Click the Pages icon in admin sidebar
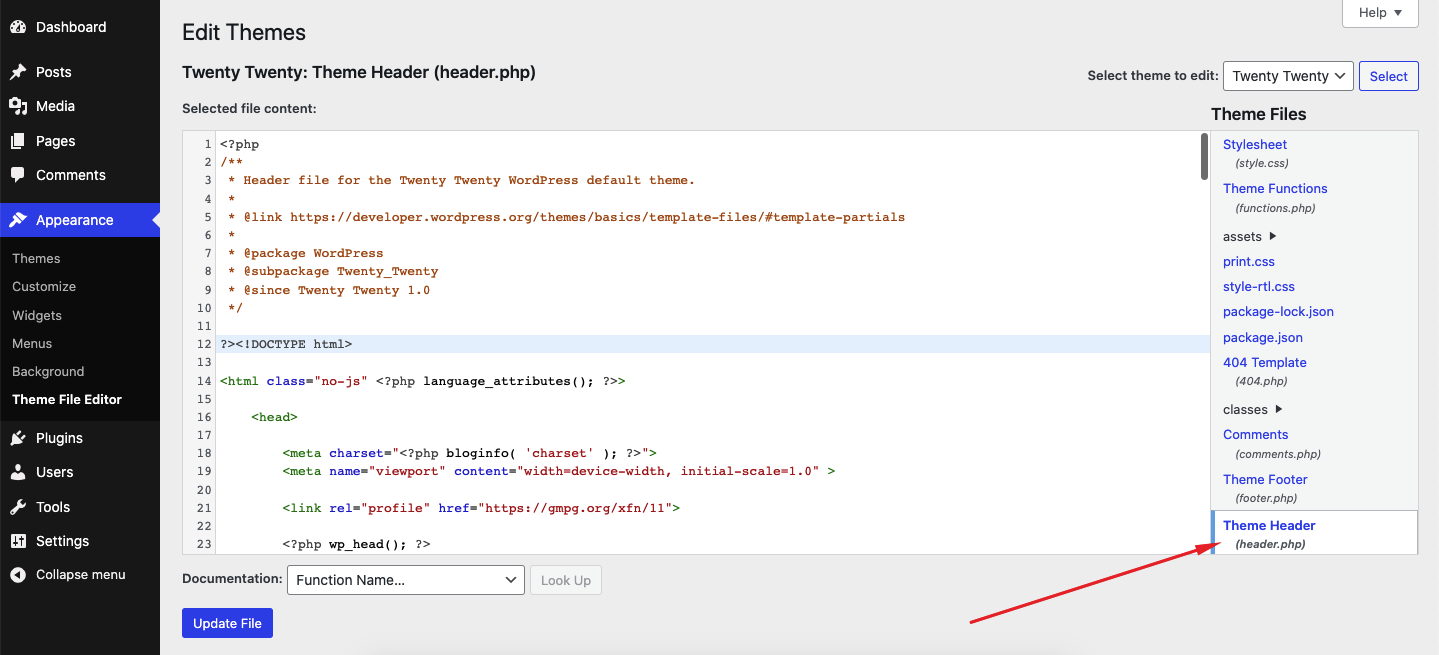Viewport: 1439px width, 655px height. (x=18, y=140)
